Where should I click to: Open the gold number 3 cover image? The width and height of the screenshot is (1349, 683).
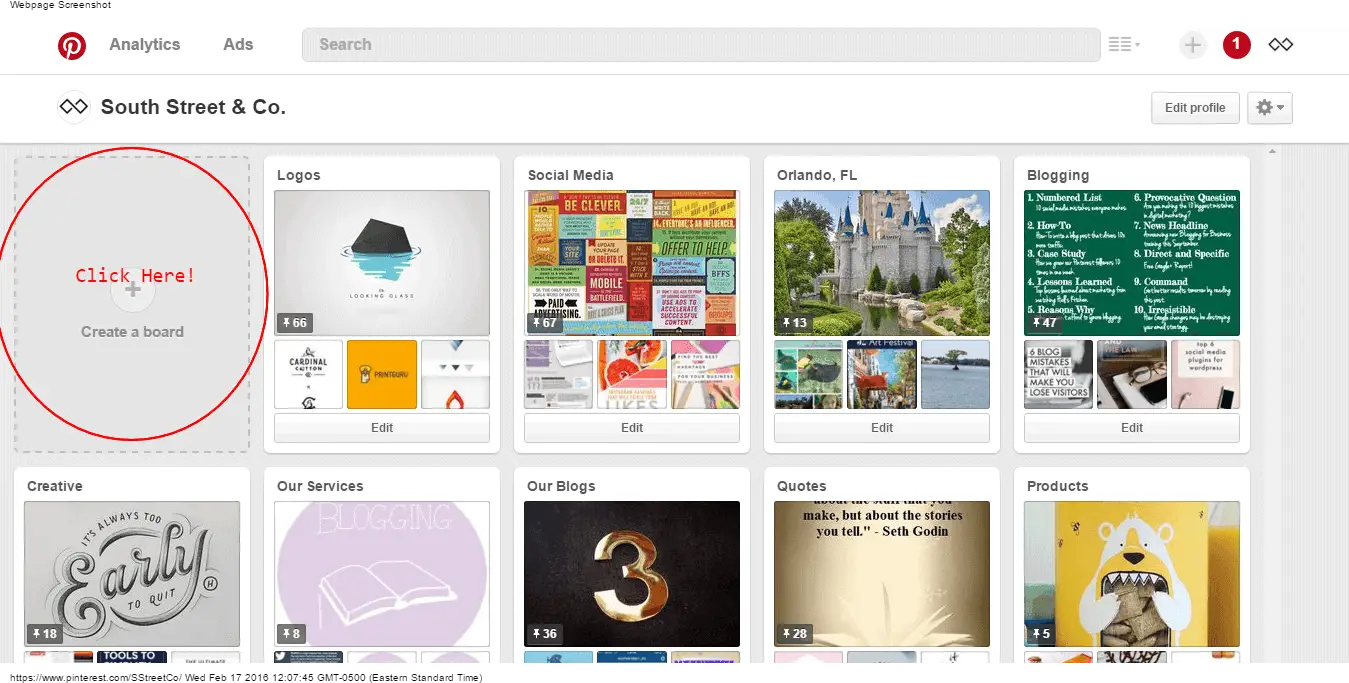pyautogui.click(x=632, y=574)
